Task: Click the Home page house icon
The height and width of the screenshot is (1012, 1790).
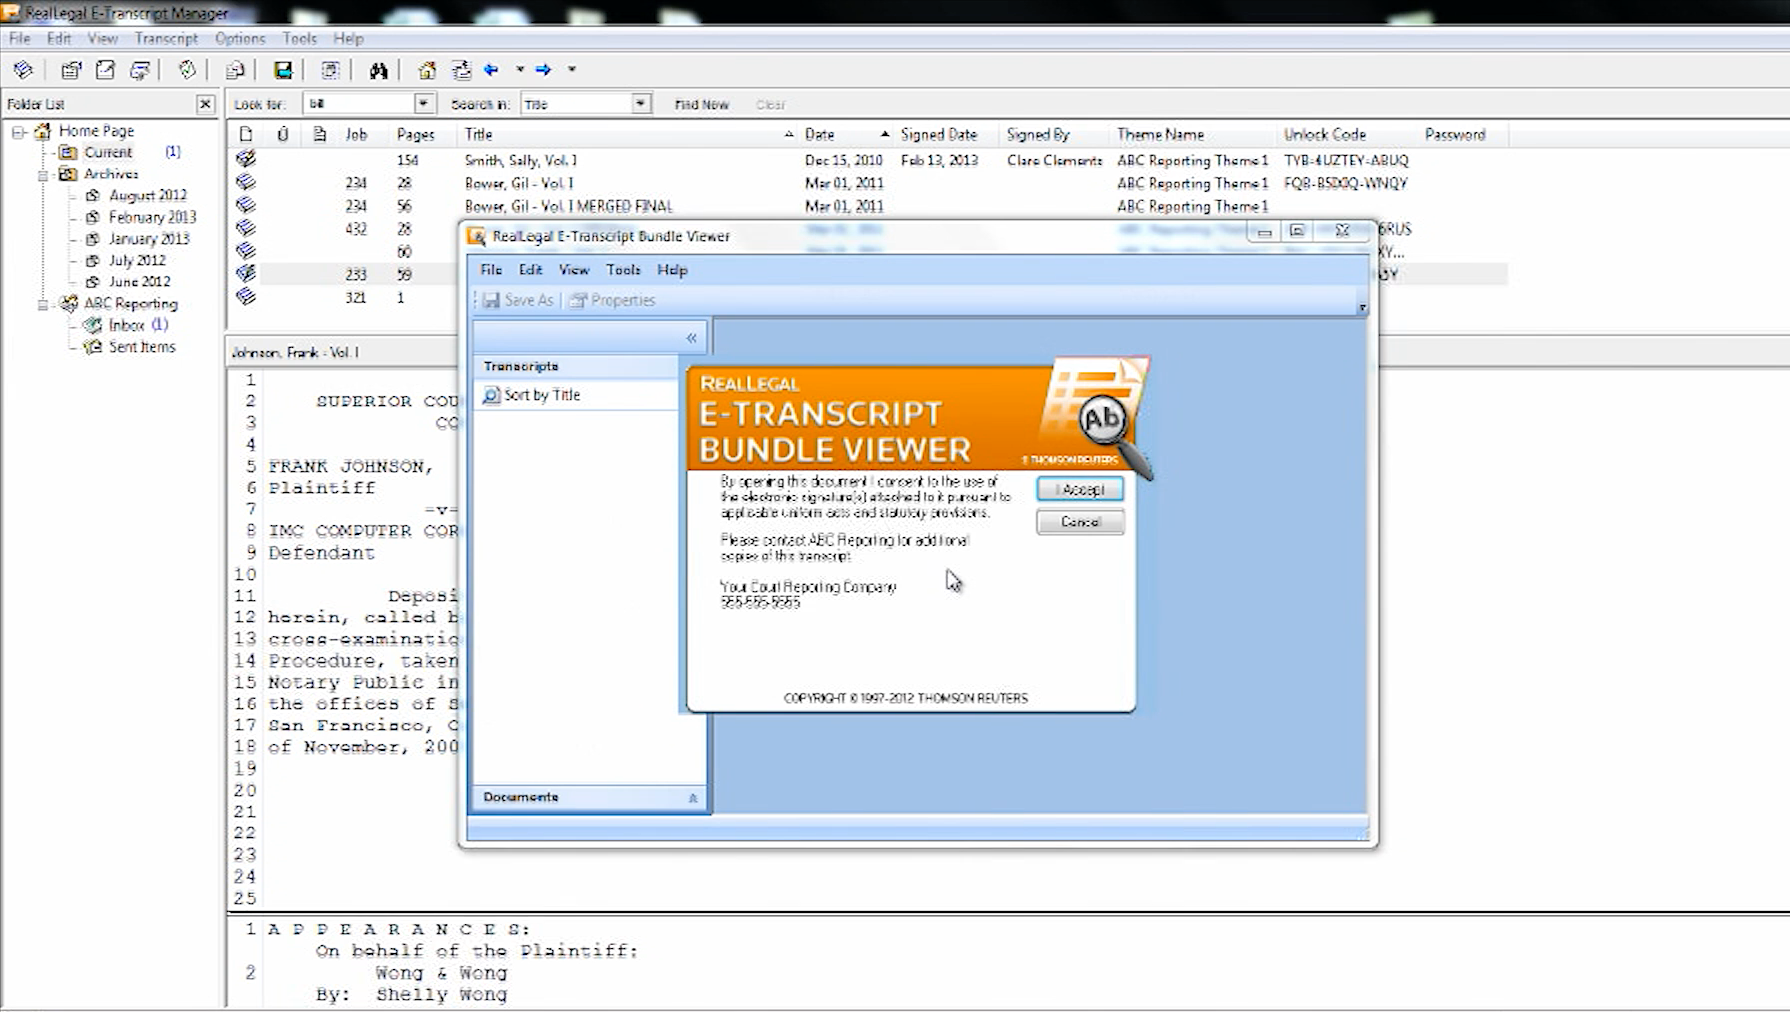Action: pos(427,70)
